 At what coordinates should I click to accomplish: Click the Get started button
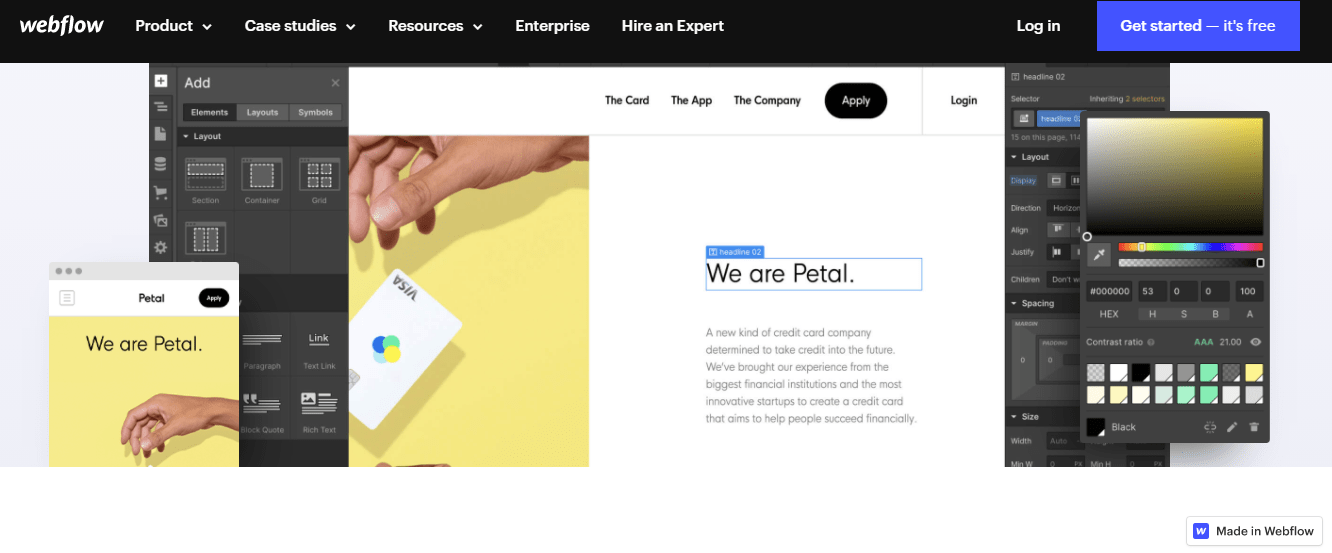(1198, 26)
